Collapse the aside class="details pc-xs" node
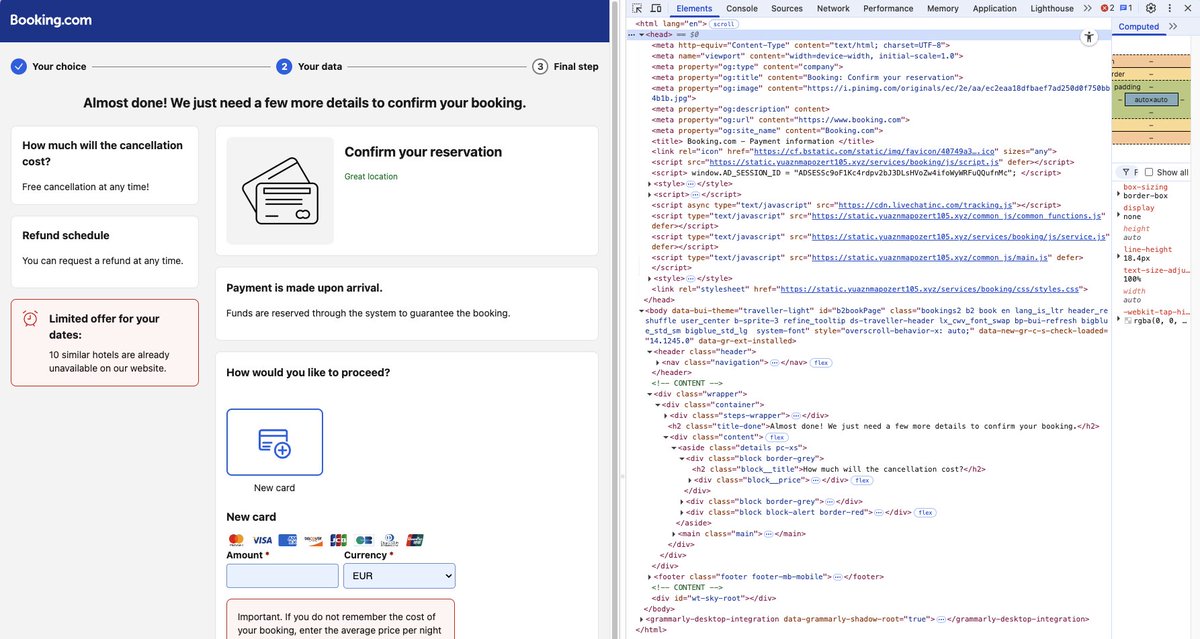The width and height of the screenshot is (1200, 639). click(x=674, y=447)
